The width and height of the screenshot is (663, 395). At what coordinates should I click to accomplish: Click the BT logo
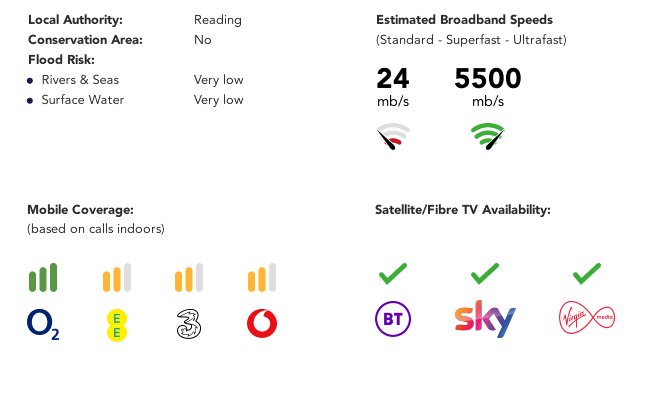coord(393,318)
